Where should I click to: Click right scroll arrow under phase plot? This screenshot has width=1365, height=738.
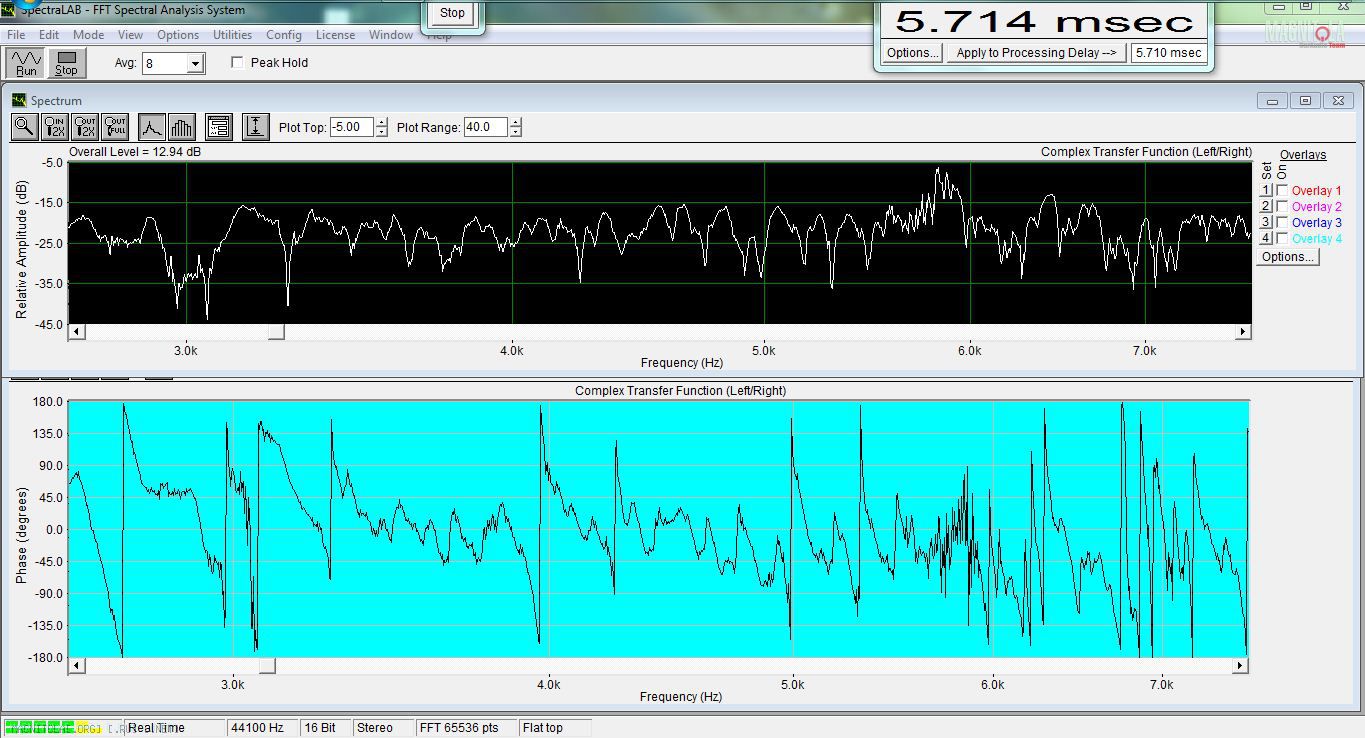(x=1241, y=666)
